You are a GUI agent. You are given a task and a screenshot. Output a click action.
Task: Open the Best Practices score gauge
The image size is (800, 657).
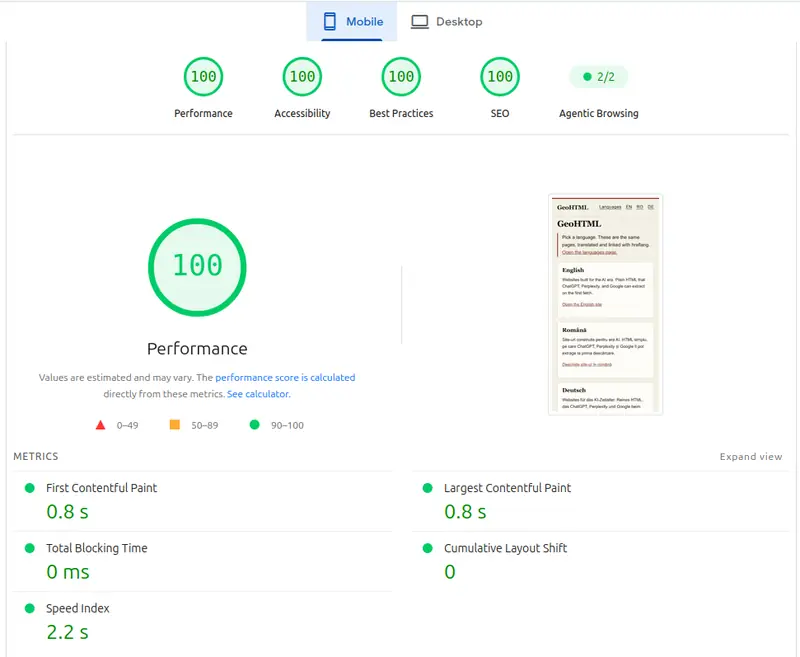(x=401, y=77)
